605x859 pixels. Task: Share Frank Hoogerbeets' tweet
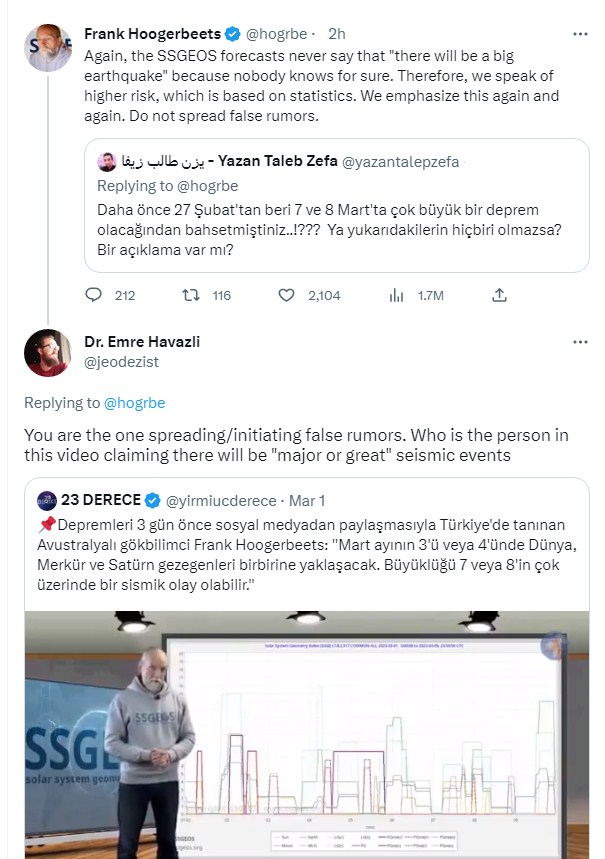tap(499, 295)
